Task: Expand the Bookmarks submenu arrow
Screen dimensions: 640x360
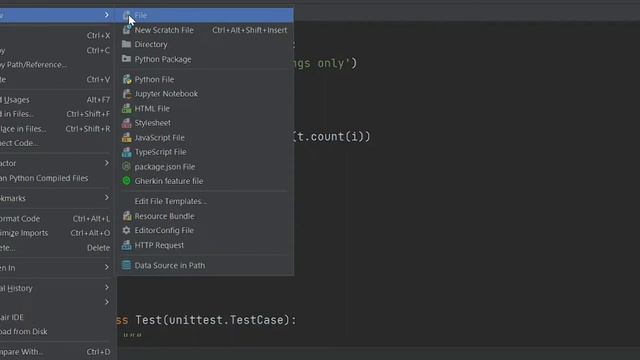Action: point(107,198)
